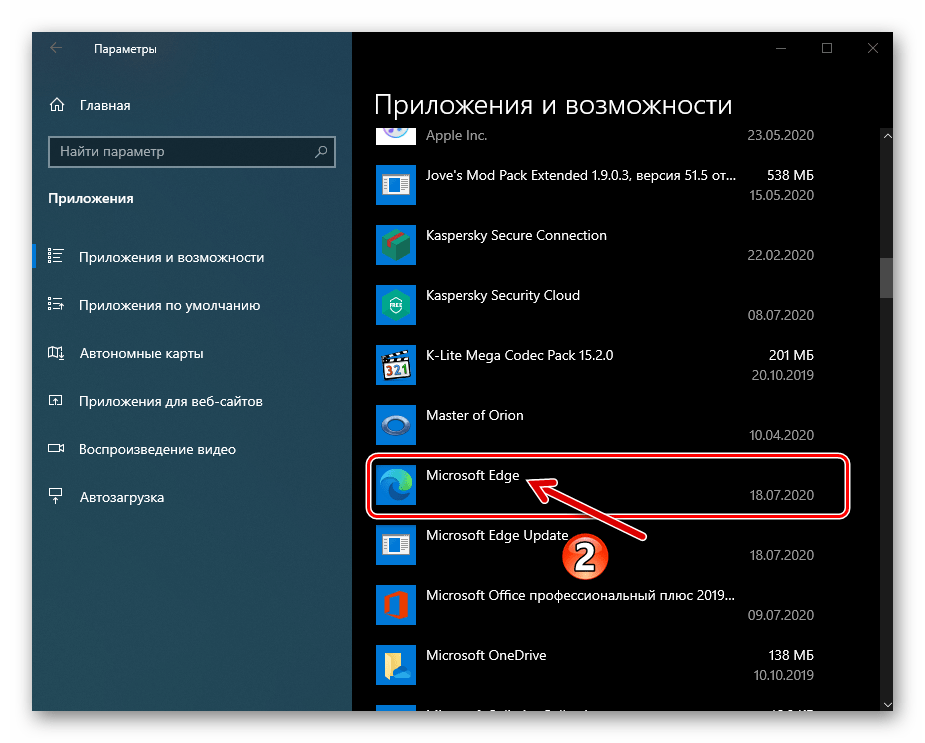Click the Apple Inc. app icon
Viewport: 925px width, 743px height.
click(x=396, y=136)
